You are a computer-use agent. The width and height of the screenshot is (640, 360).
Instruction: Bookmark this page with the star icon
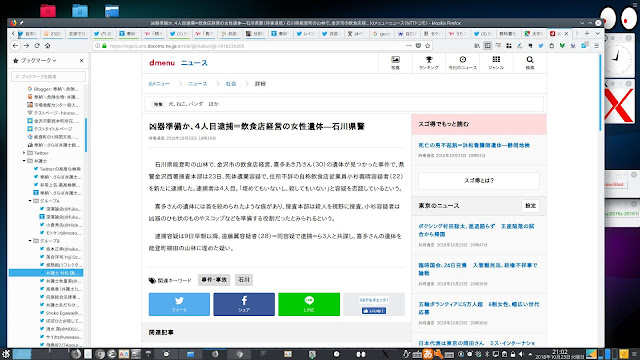[x=428, y=46]
